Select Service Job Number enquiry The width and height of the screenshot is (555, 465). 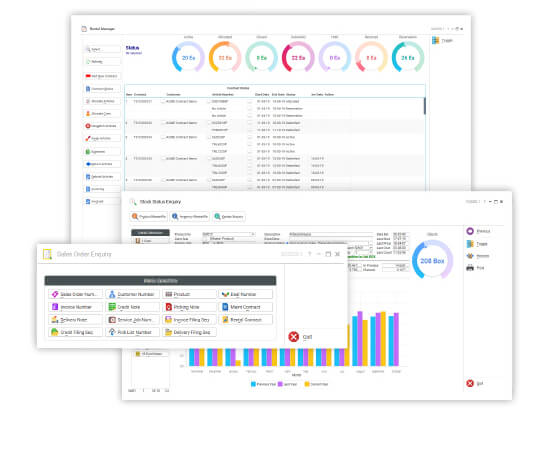132,320
